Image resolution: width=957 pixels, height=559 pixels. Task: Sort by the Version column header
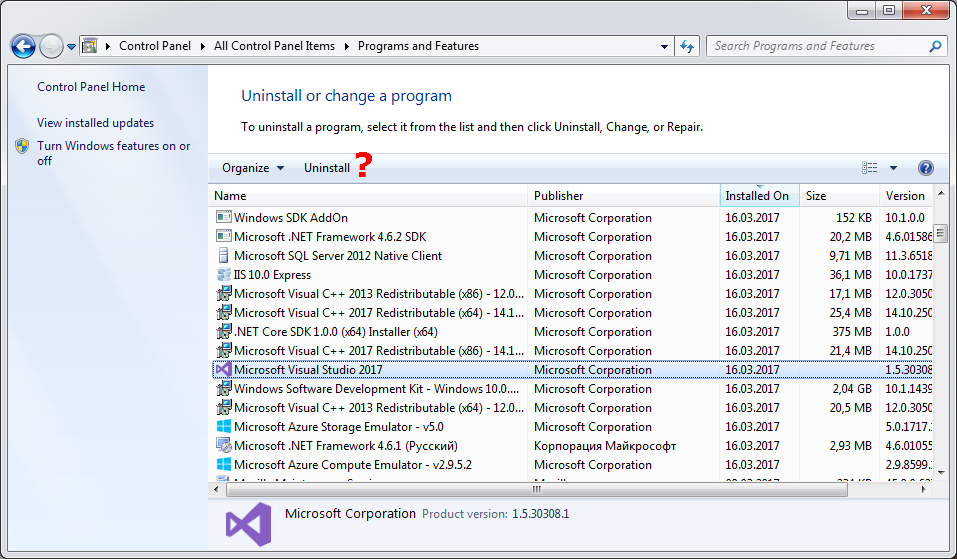click(906, 196)
